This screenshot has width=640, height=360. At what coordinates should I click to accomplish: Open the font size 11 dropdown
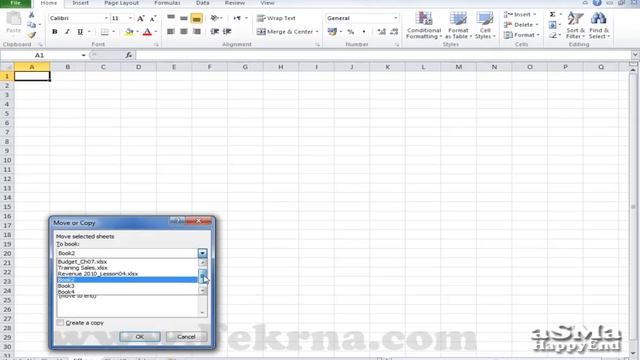click(130, 18)
